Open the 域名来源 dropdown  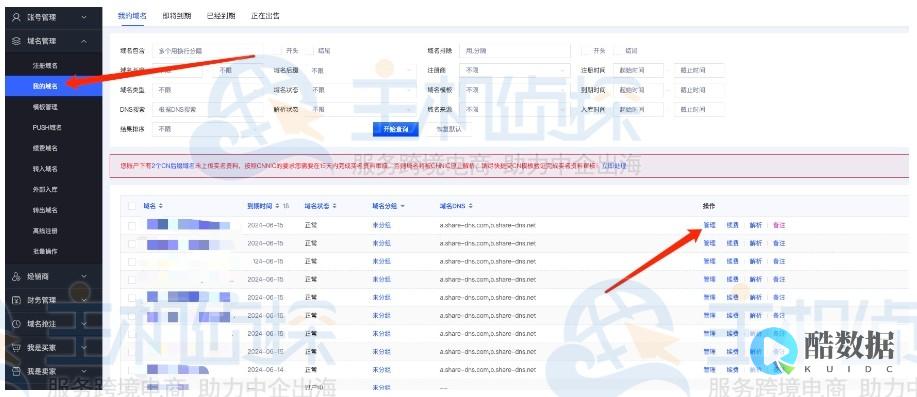pyautogui.click(x=515, y=109)
